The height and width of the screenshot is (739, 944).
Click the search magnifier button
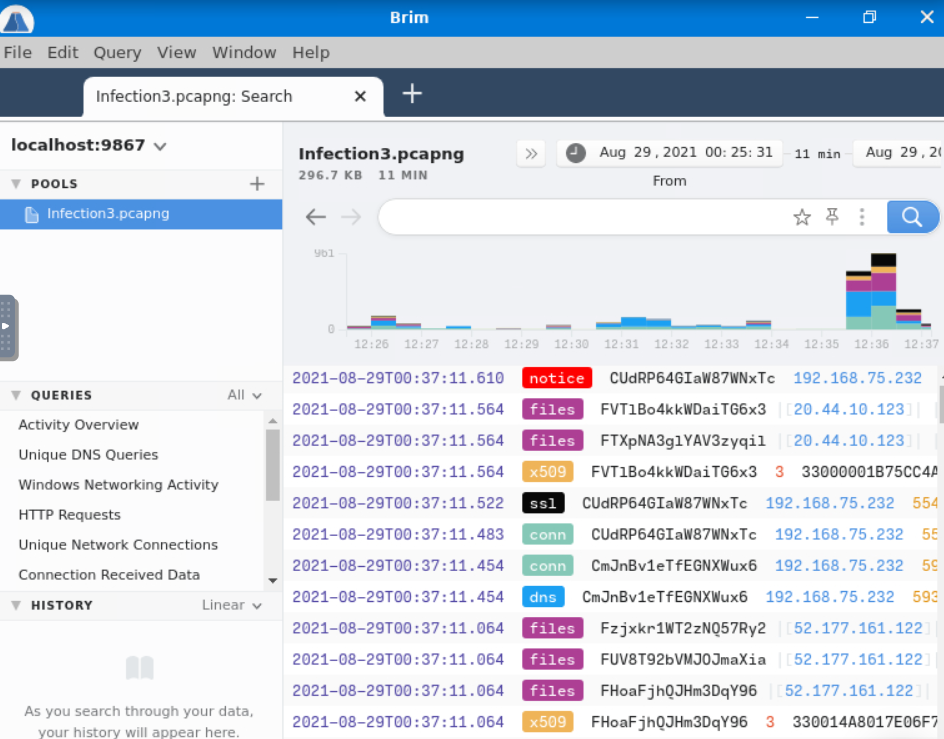pos(911,217)
